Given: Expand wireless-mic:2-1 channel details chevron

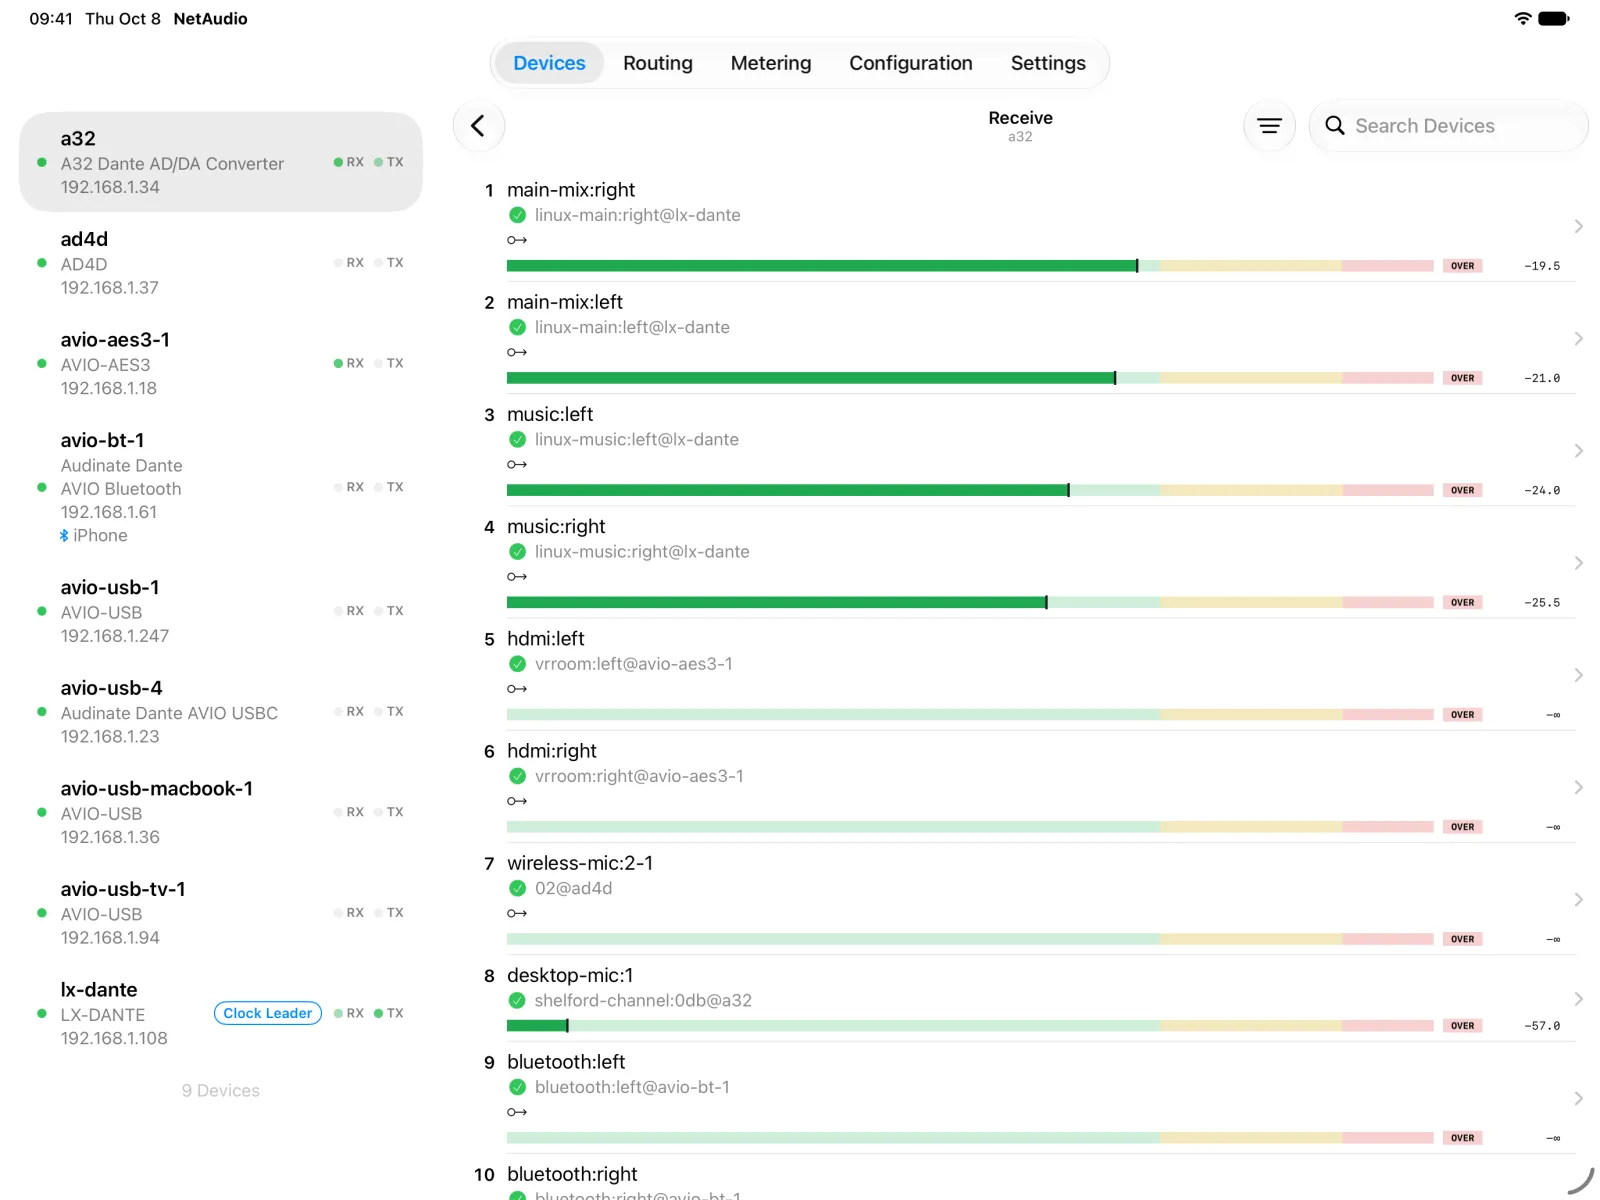Looking at the screenshot, I should tap(1578, 900).
